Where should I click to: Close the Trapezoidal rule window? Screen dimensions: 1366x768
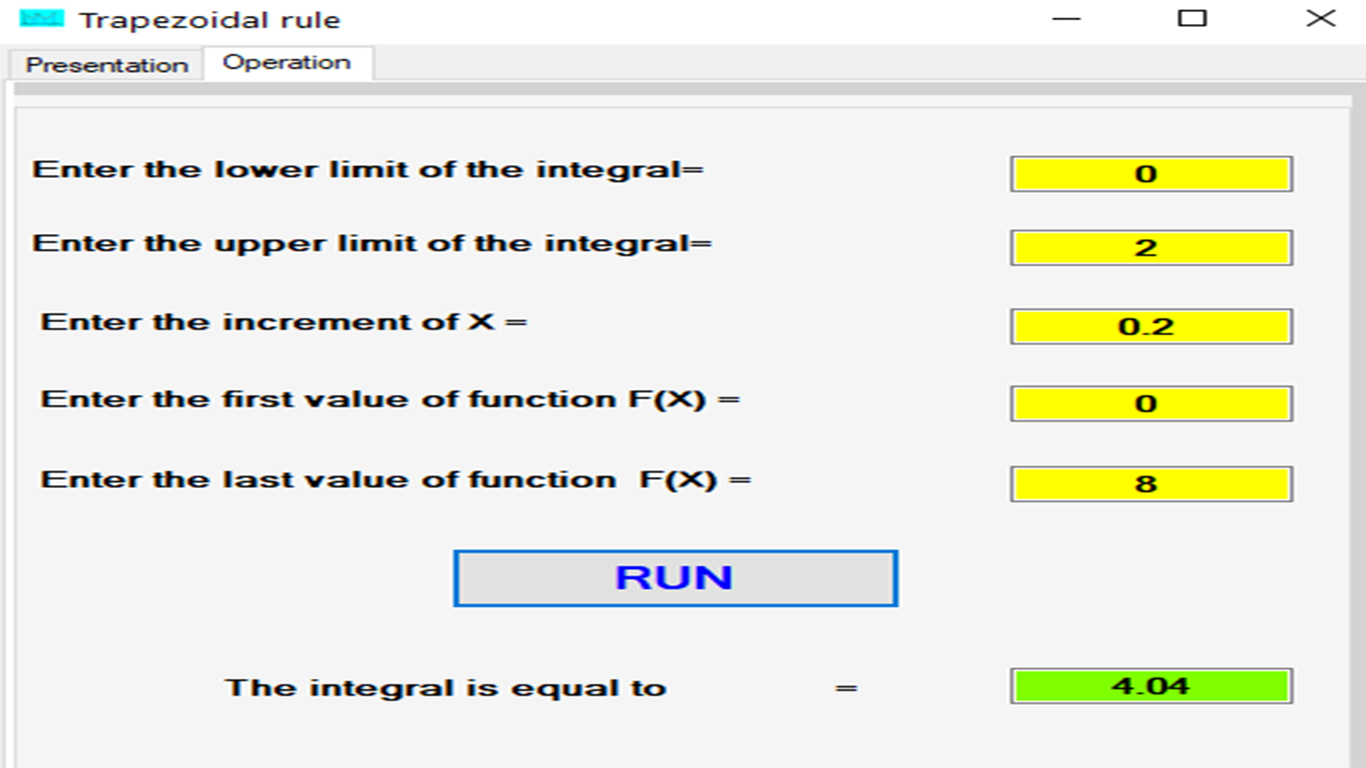1320,19
